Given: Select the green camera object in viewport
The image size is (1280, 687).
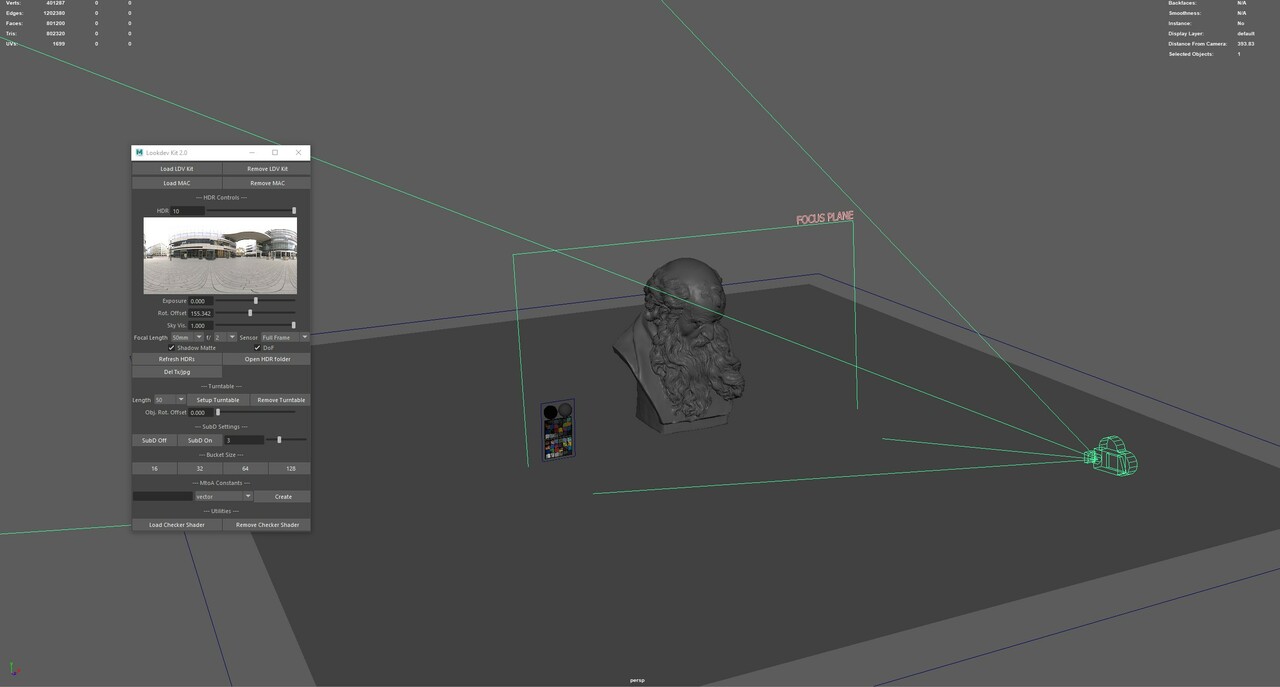Looking at the screenshot, I should pyautogui.click(x=1112, y=456).
